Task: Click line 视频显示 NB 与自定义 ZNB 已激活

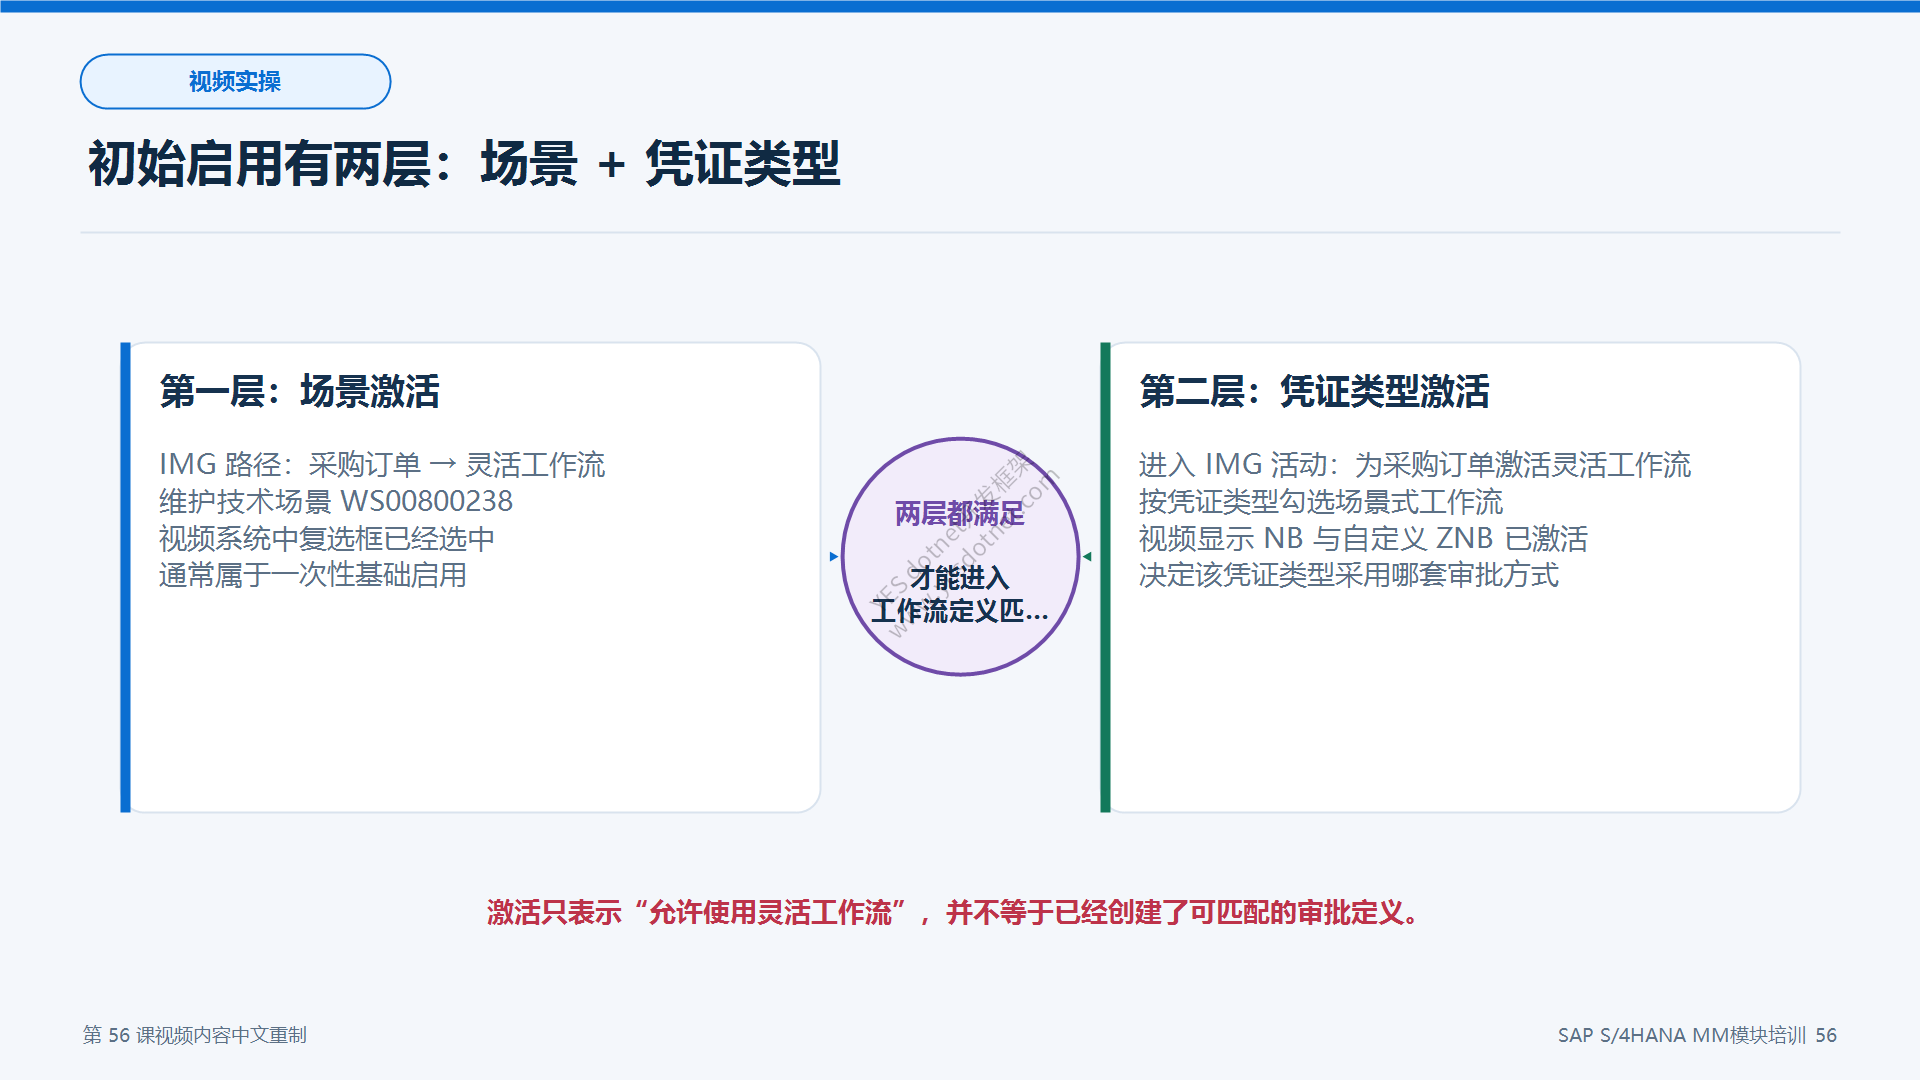Action: (x=1363, y=538)
